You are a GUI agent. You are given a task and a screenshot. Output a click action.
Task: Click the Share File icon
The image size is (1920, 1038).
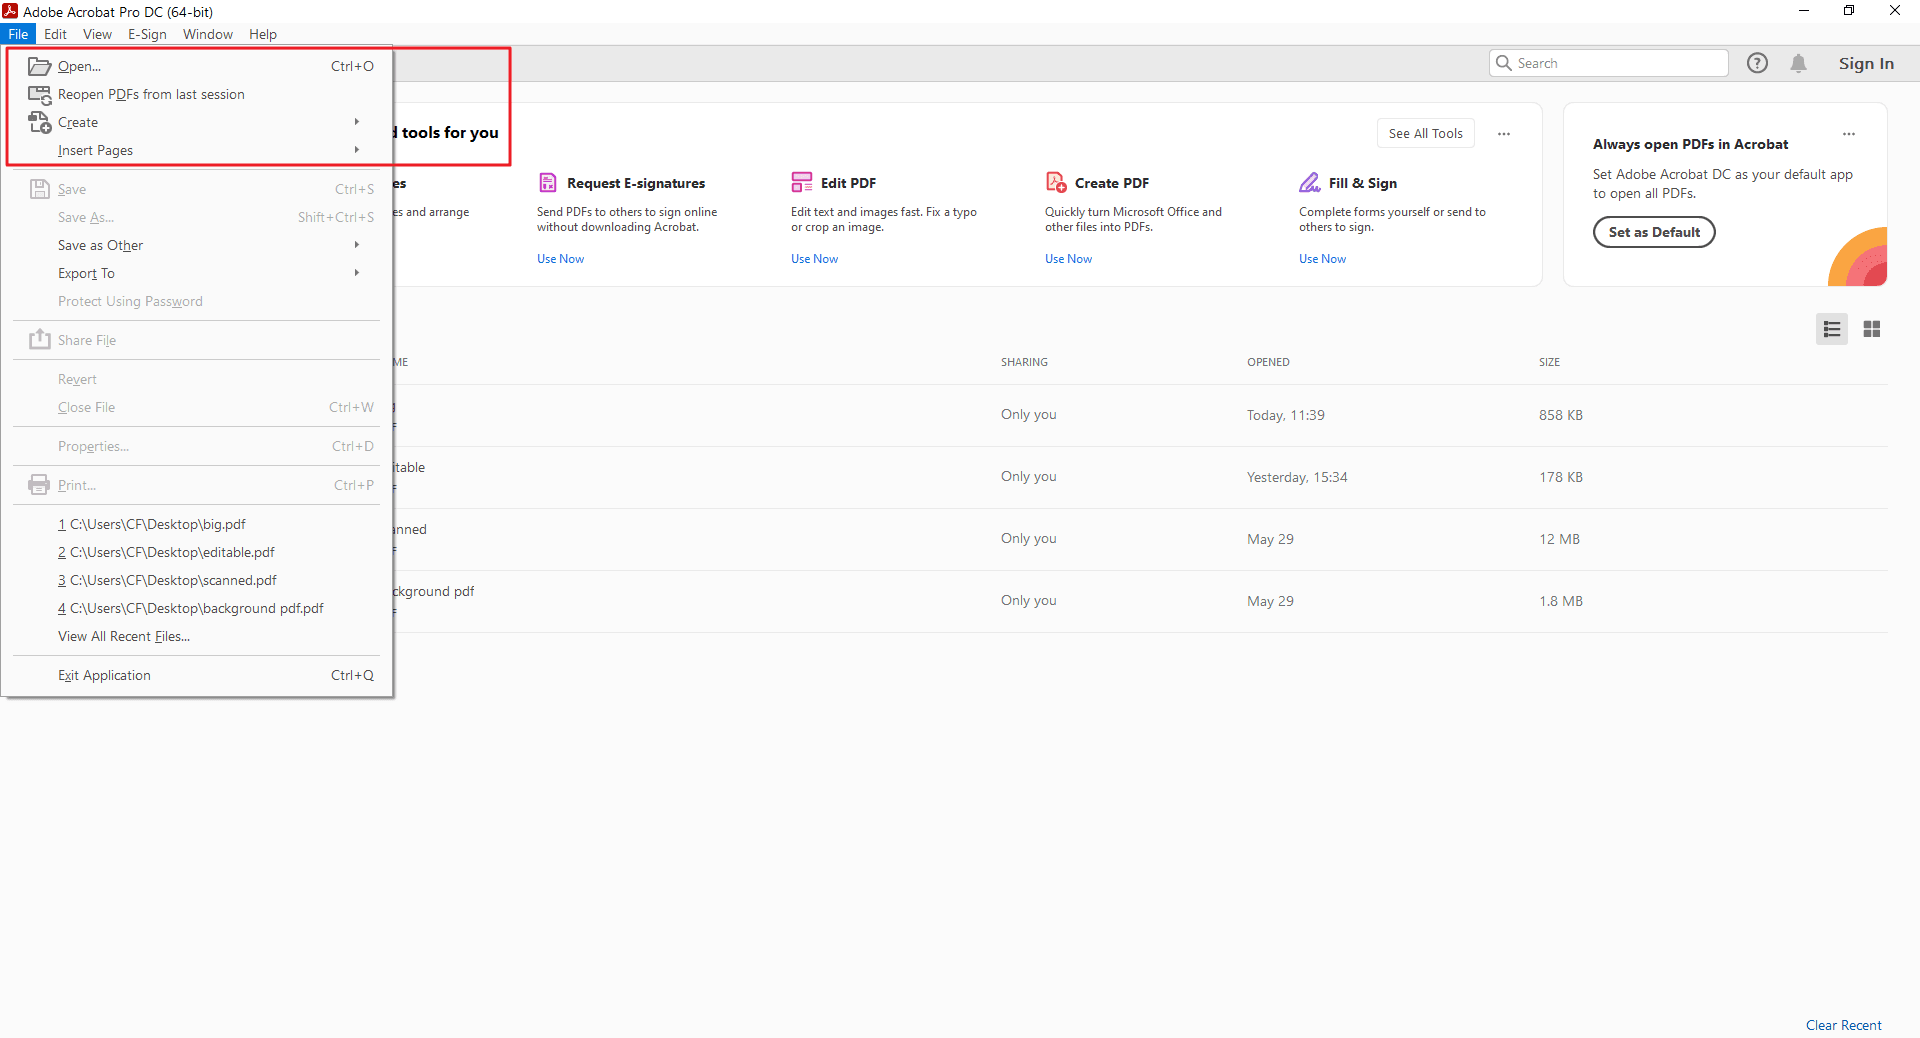click(38, 340)
